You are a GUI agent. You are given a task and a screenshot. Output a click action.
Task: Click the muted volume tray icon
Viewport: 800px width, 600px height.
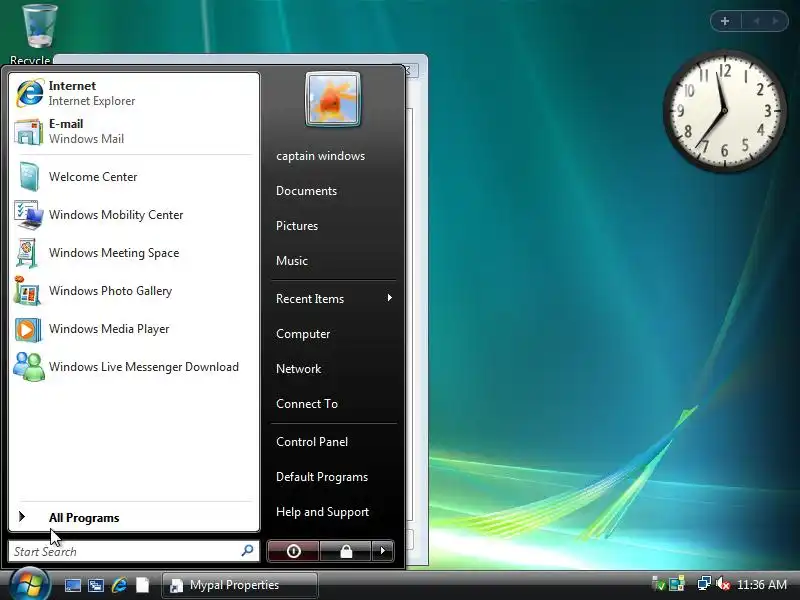[722, 584]
